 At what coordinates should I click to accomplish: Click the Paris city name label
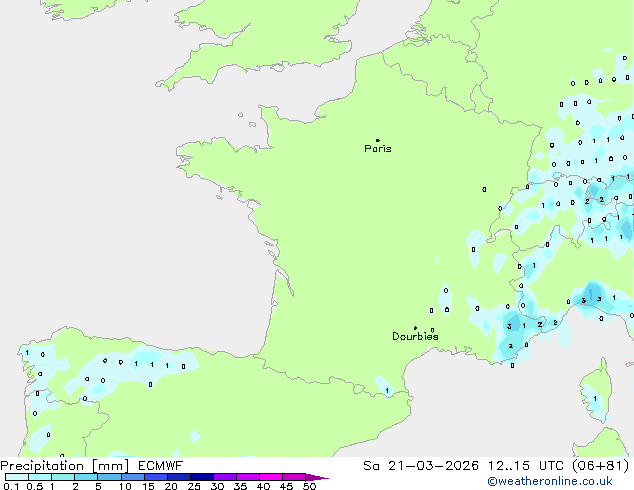click(x=378, y=149)
